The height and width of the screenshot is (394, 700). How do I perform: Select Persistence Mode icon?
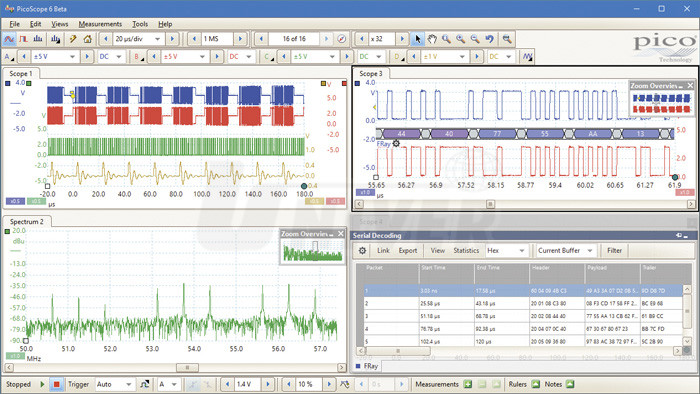pyautogui.click(x=24, y=39)
